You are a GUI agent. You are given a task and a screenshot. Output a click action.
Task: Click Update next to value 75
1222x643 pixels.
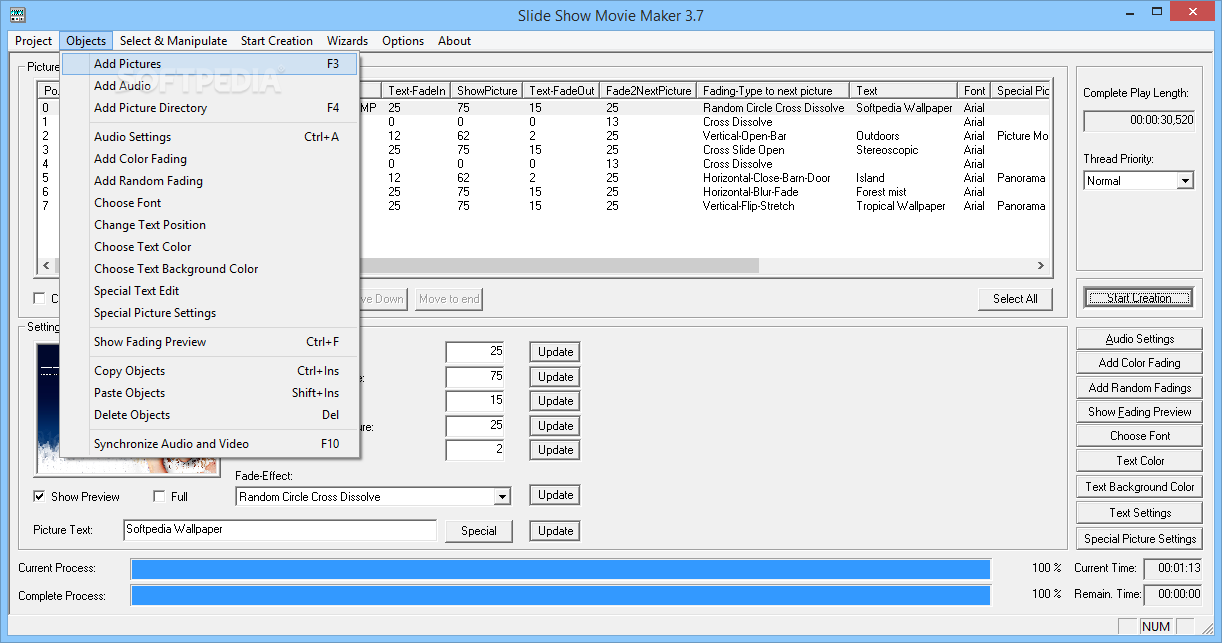(x=555, y=377)
